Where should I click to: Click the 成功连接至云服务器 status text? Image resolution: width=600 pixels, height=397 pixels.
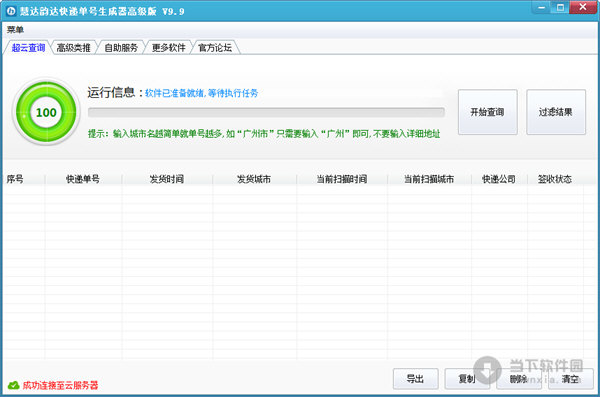pyautogui.click(x=60, y=385)
